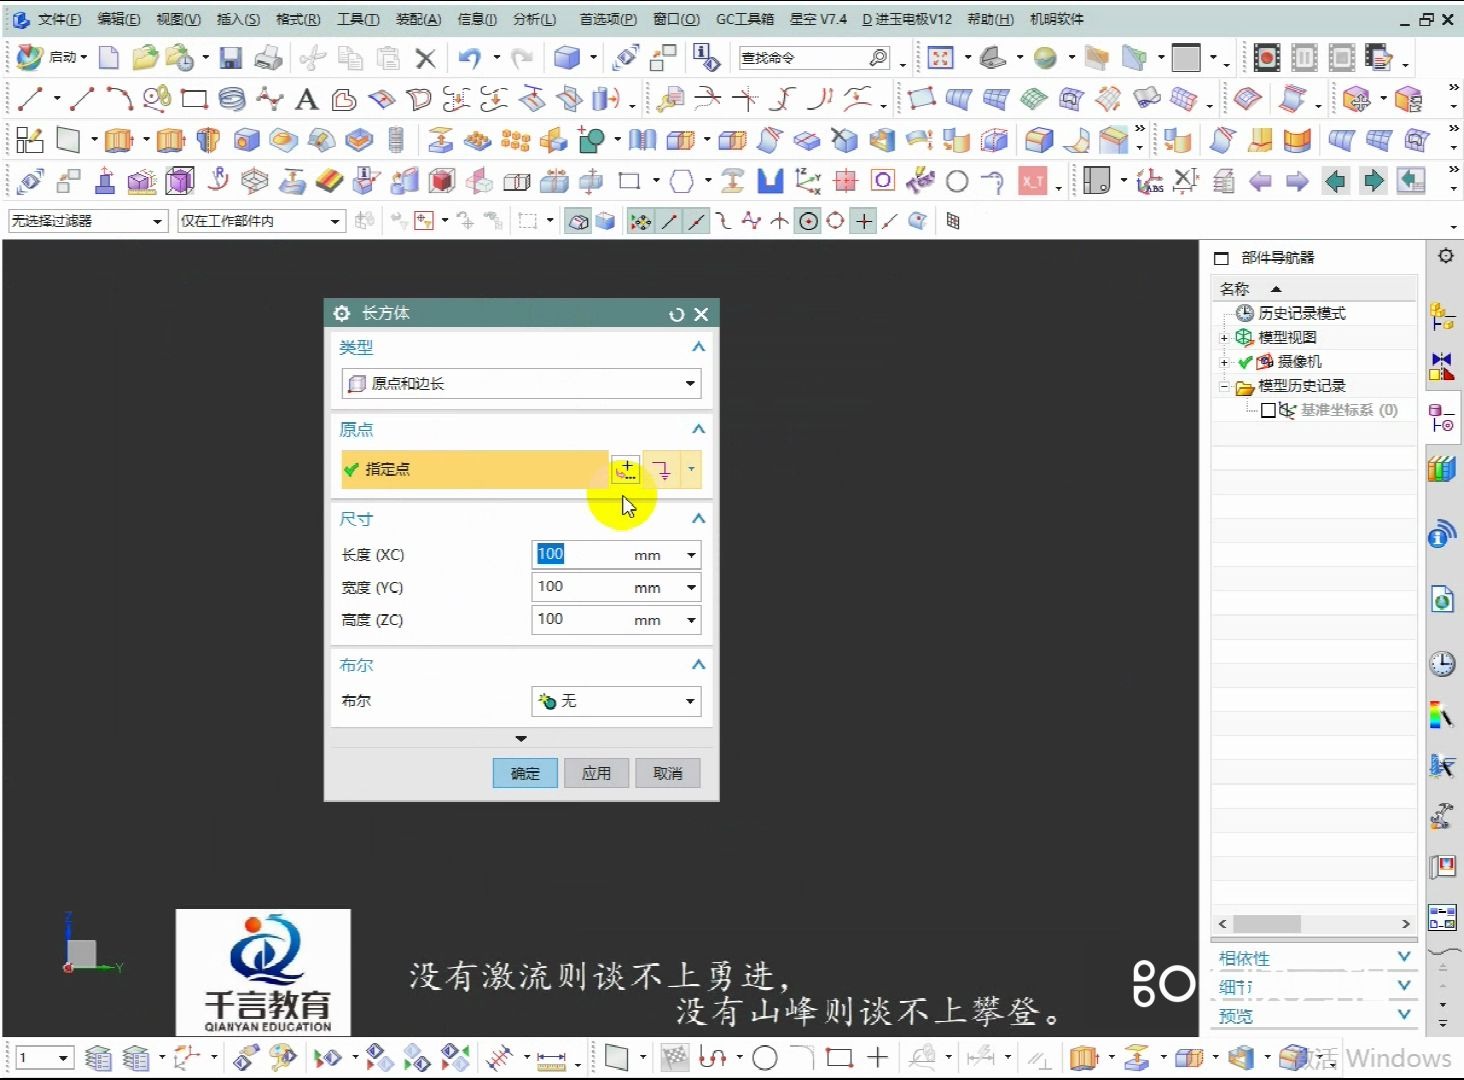Viewport: 1464px width, 1080px height.
Task: Check the 基准坐标系 checkbox in the navigator
Action: click(1270, 409)
